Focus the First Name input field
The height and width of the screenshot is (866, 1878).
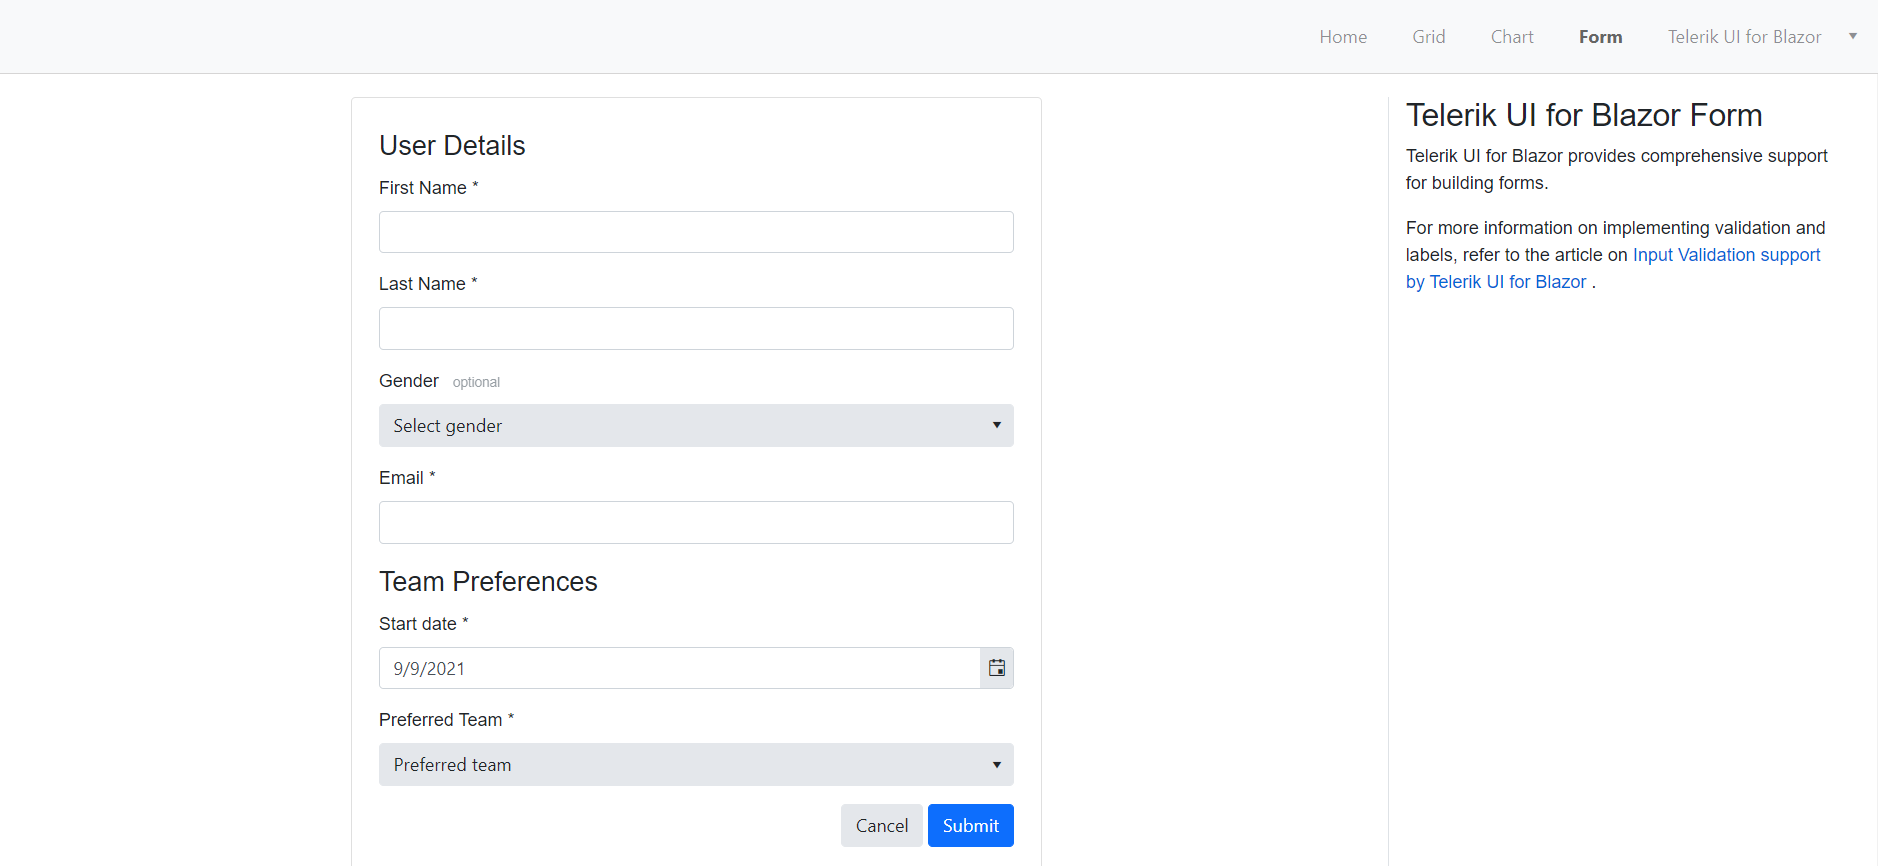(696, 232)
